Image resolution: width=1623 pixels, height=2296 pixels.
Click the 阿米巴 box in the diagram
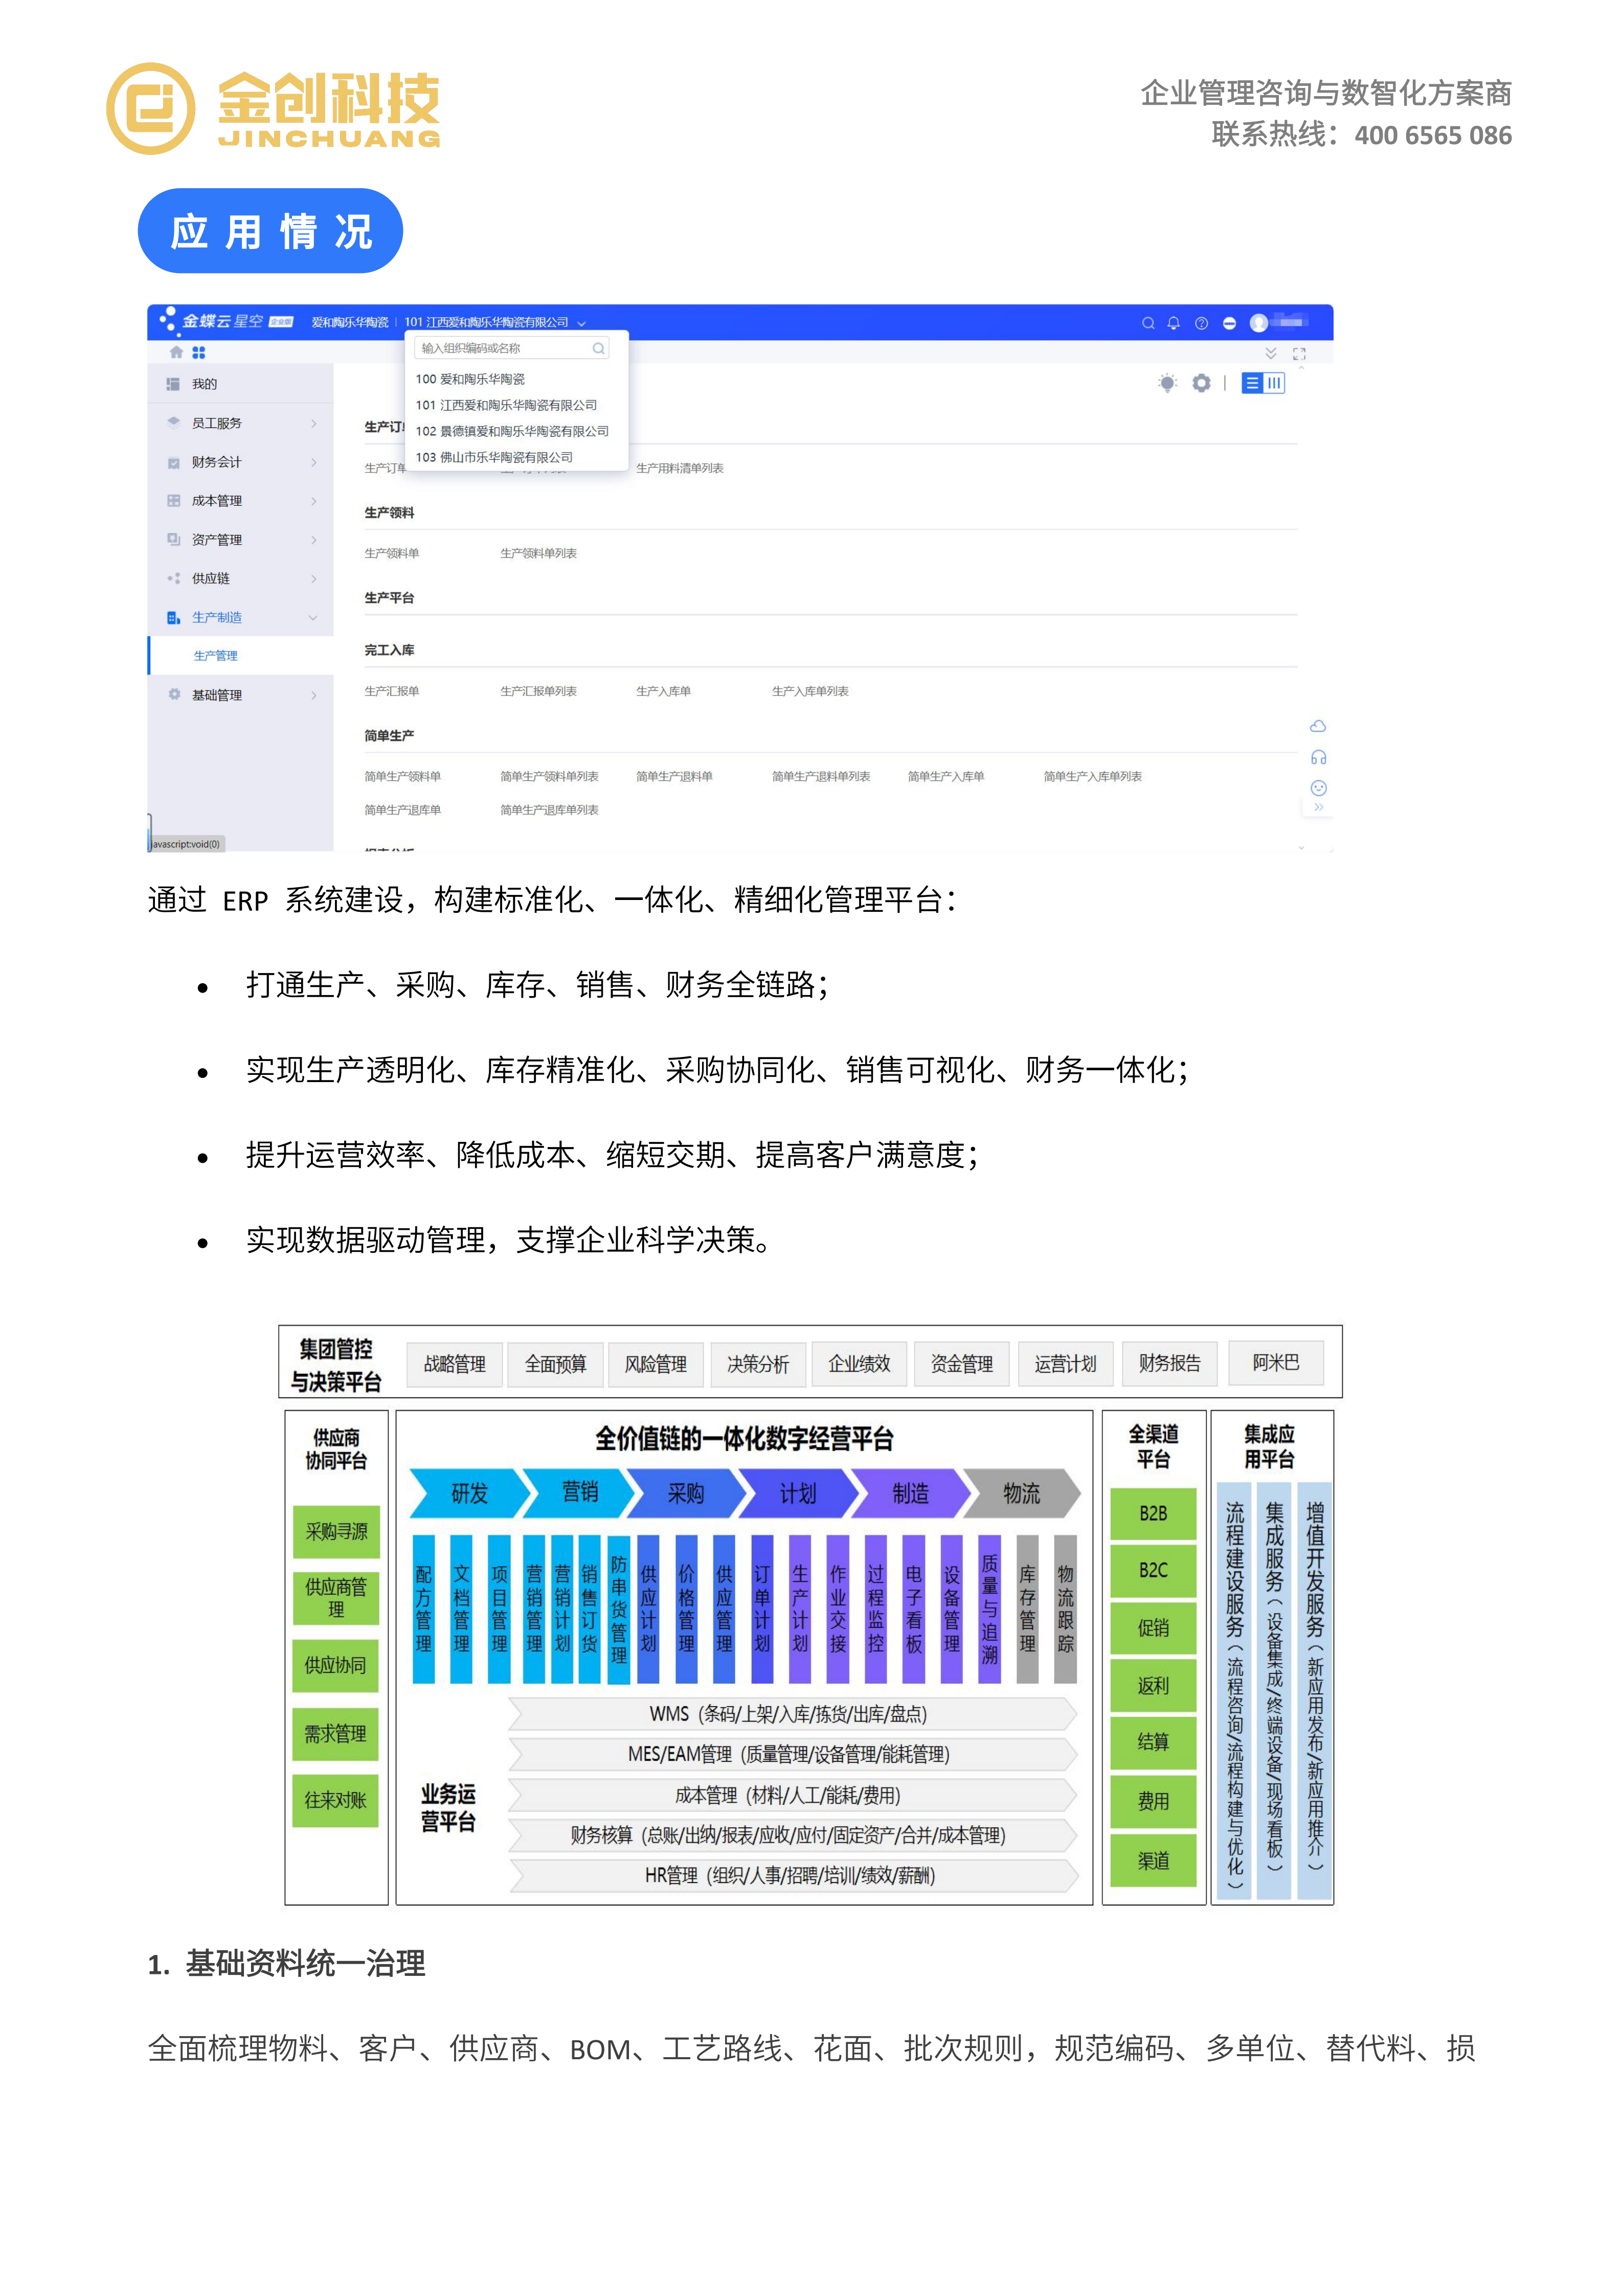click(x=1276, y=1363)
